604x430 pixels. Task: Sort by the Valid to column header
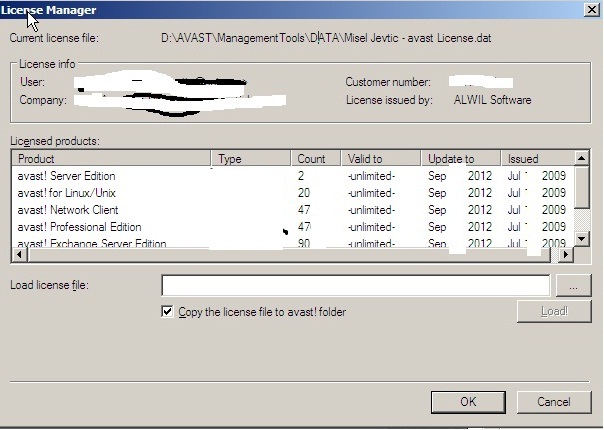coord(381,158)
